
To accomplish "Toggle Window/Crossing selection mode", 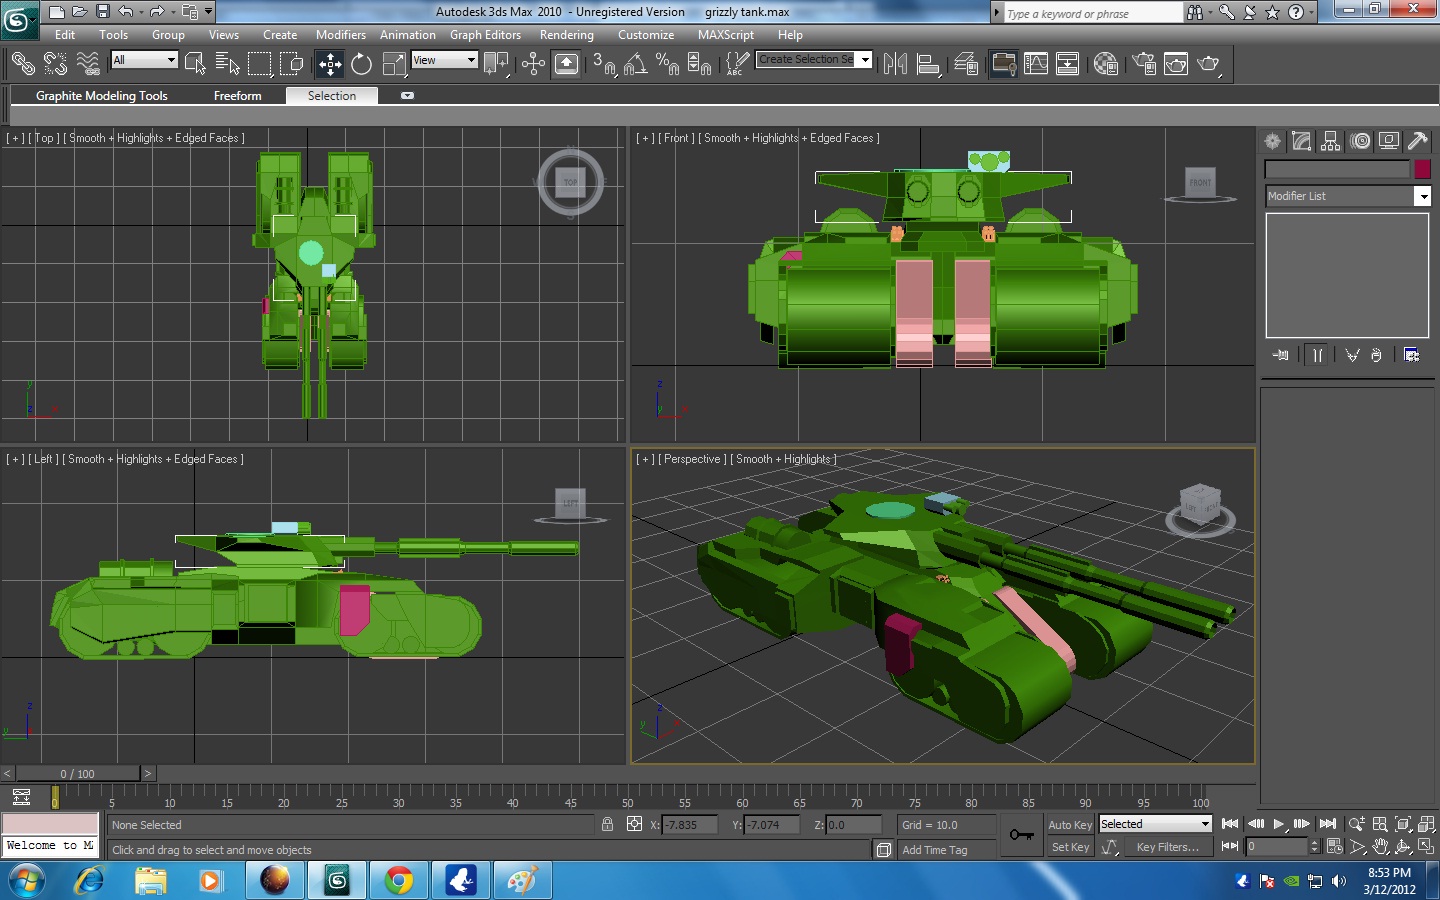I will (x=293, y=64).
